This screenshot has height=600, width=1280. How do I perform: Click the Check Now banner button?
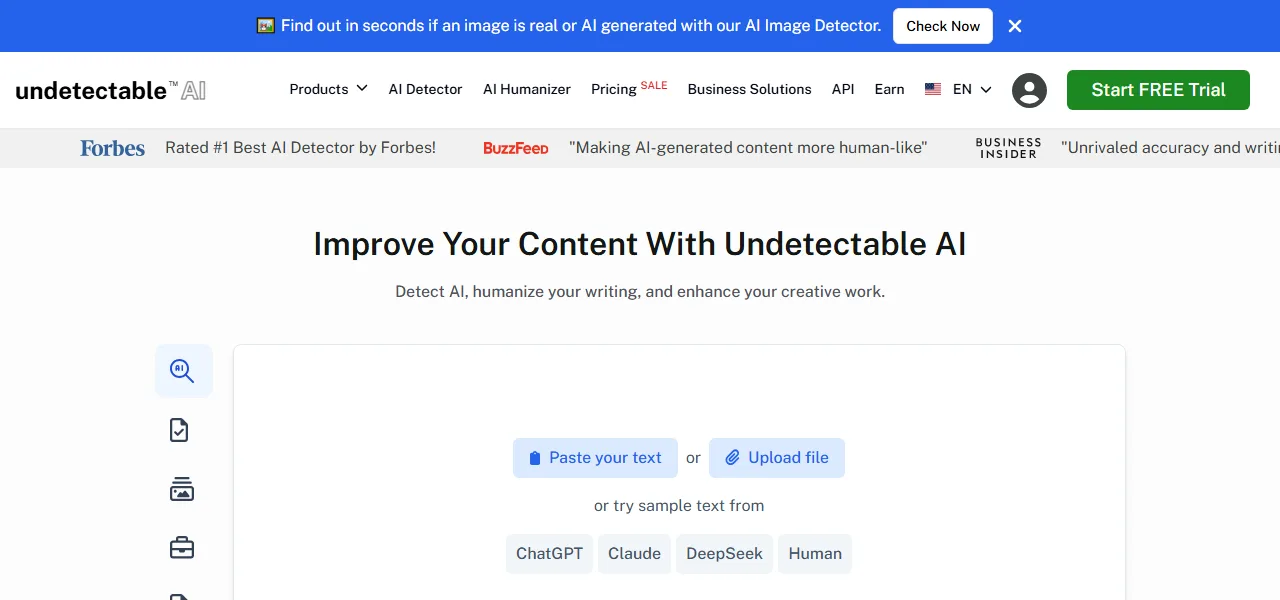tap(943, 26)
